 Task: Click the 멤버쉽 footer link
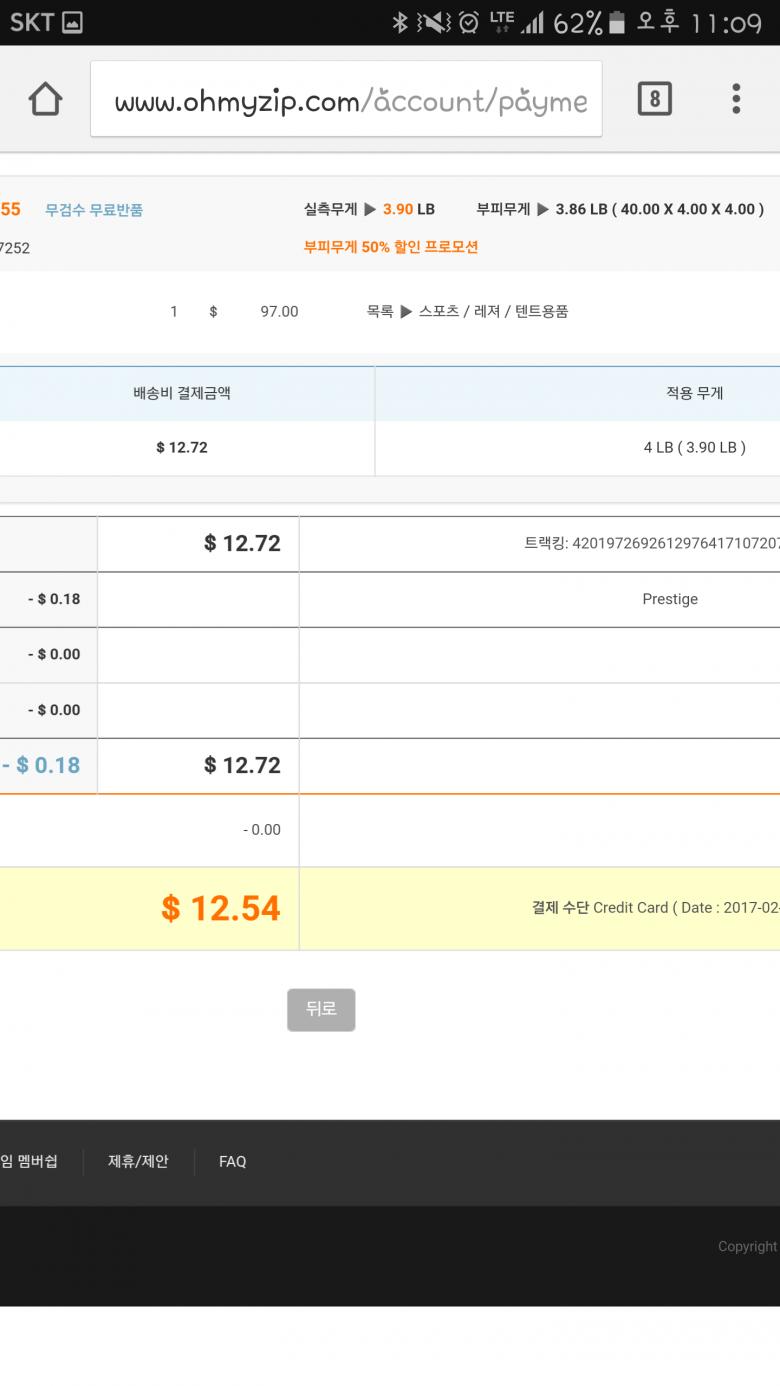pos(30,1161)
